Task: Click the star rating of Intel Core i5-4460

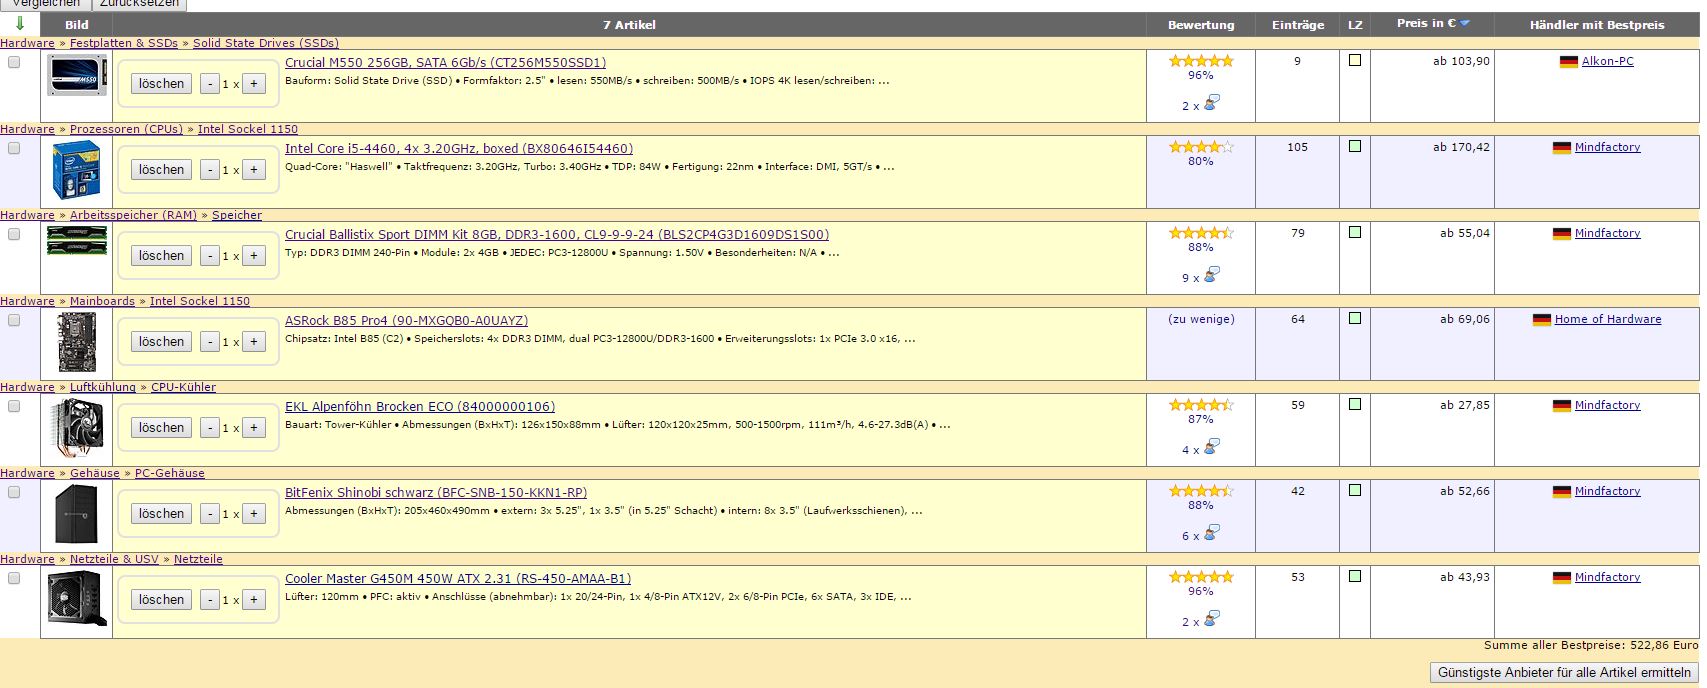Action: 1201,147
